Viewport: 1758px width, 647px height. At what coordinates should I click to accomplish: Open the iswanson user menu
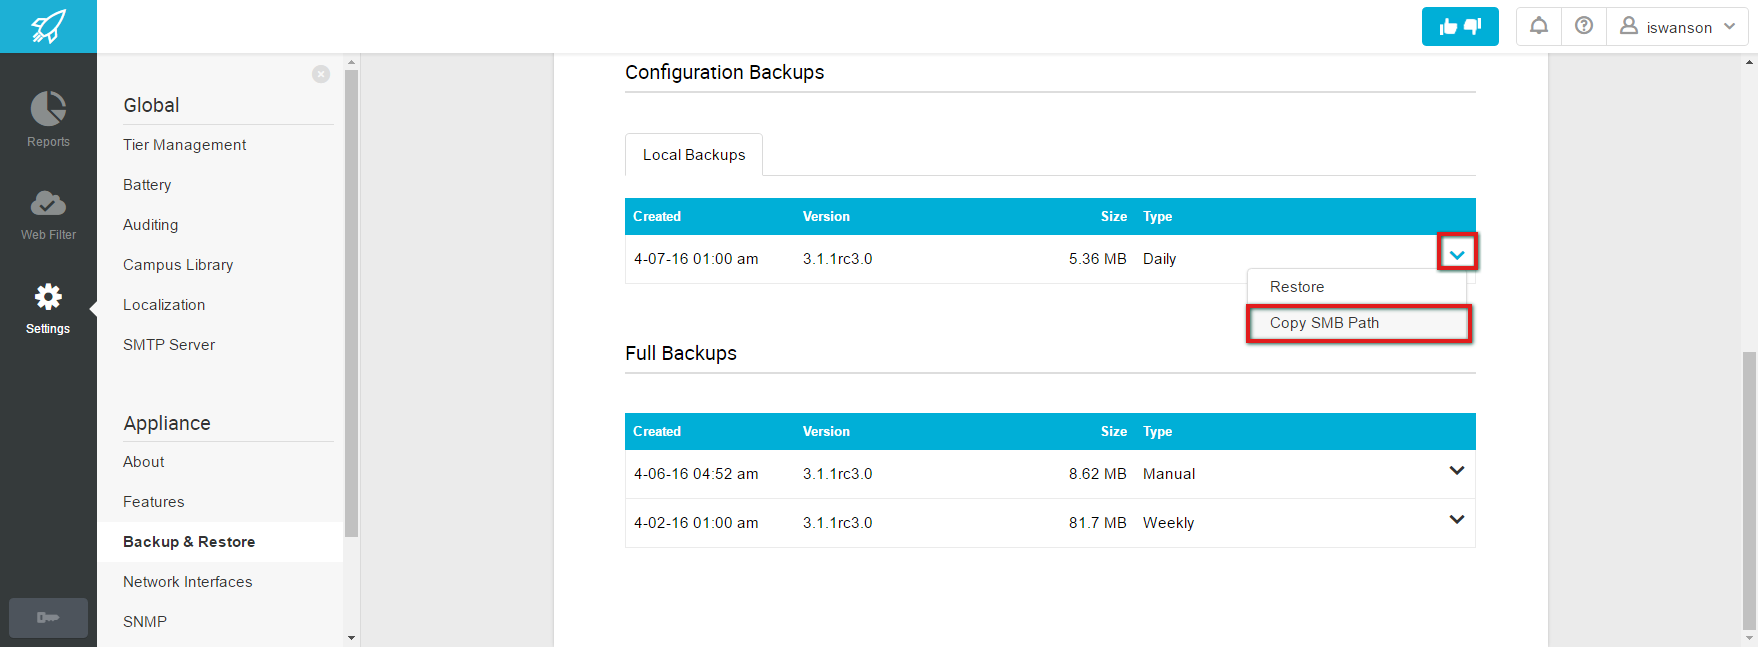[1677, 27]
